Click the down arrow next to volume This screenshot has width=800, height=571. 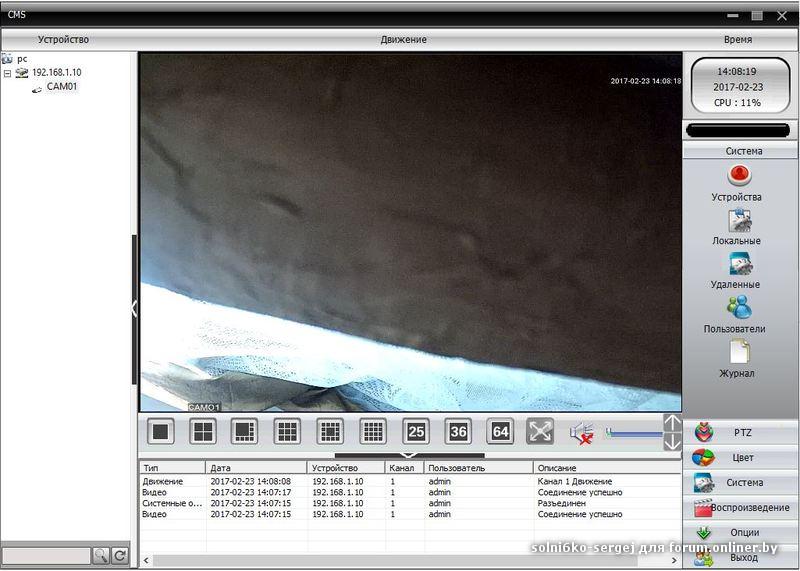[672, 442]
